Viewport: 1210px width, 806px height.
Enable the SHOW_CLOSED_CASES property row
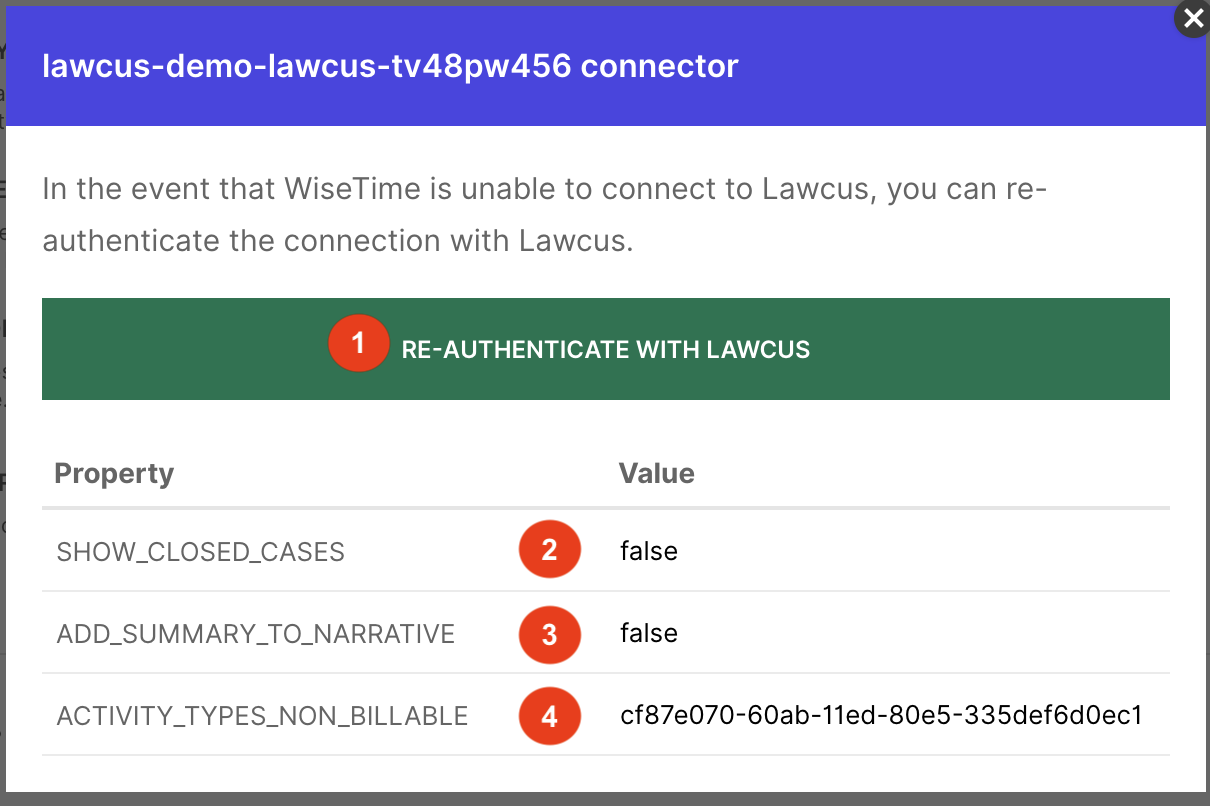coord(200,551)
